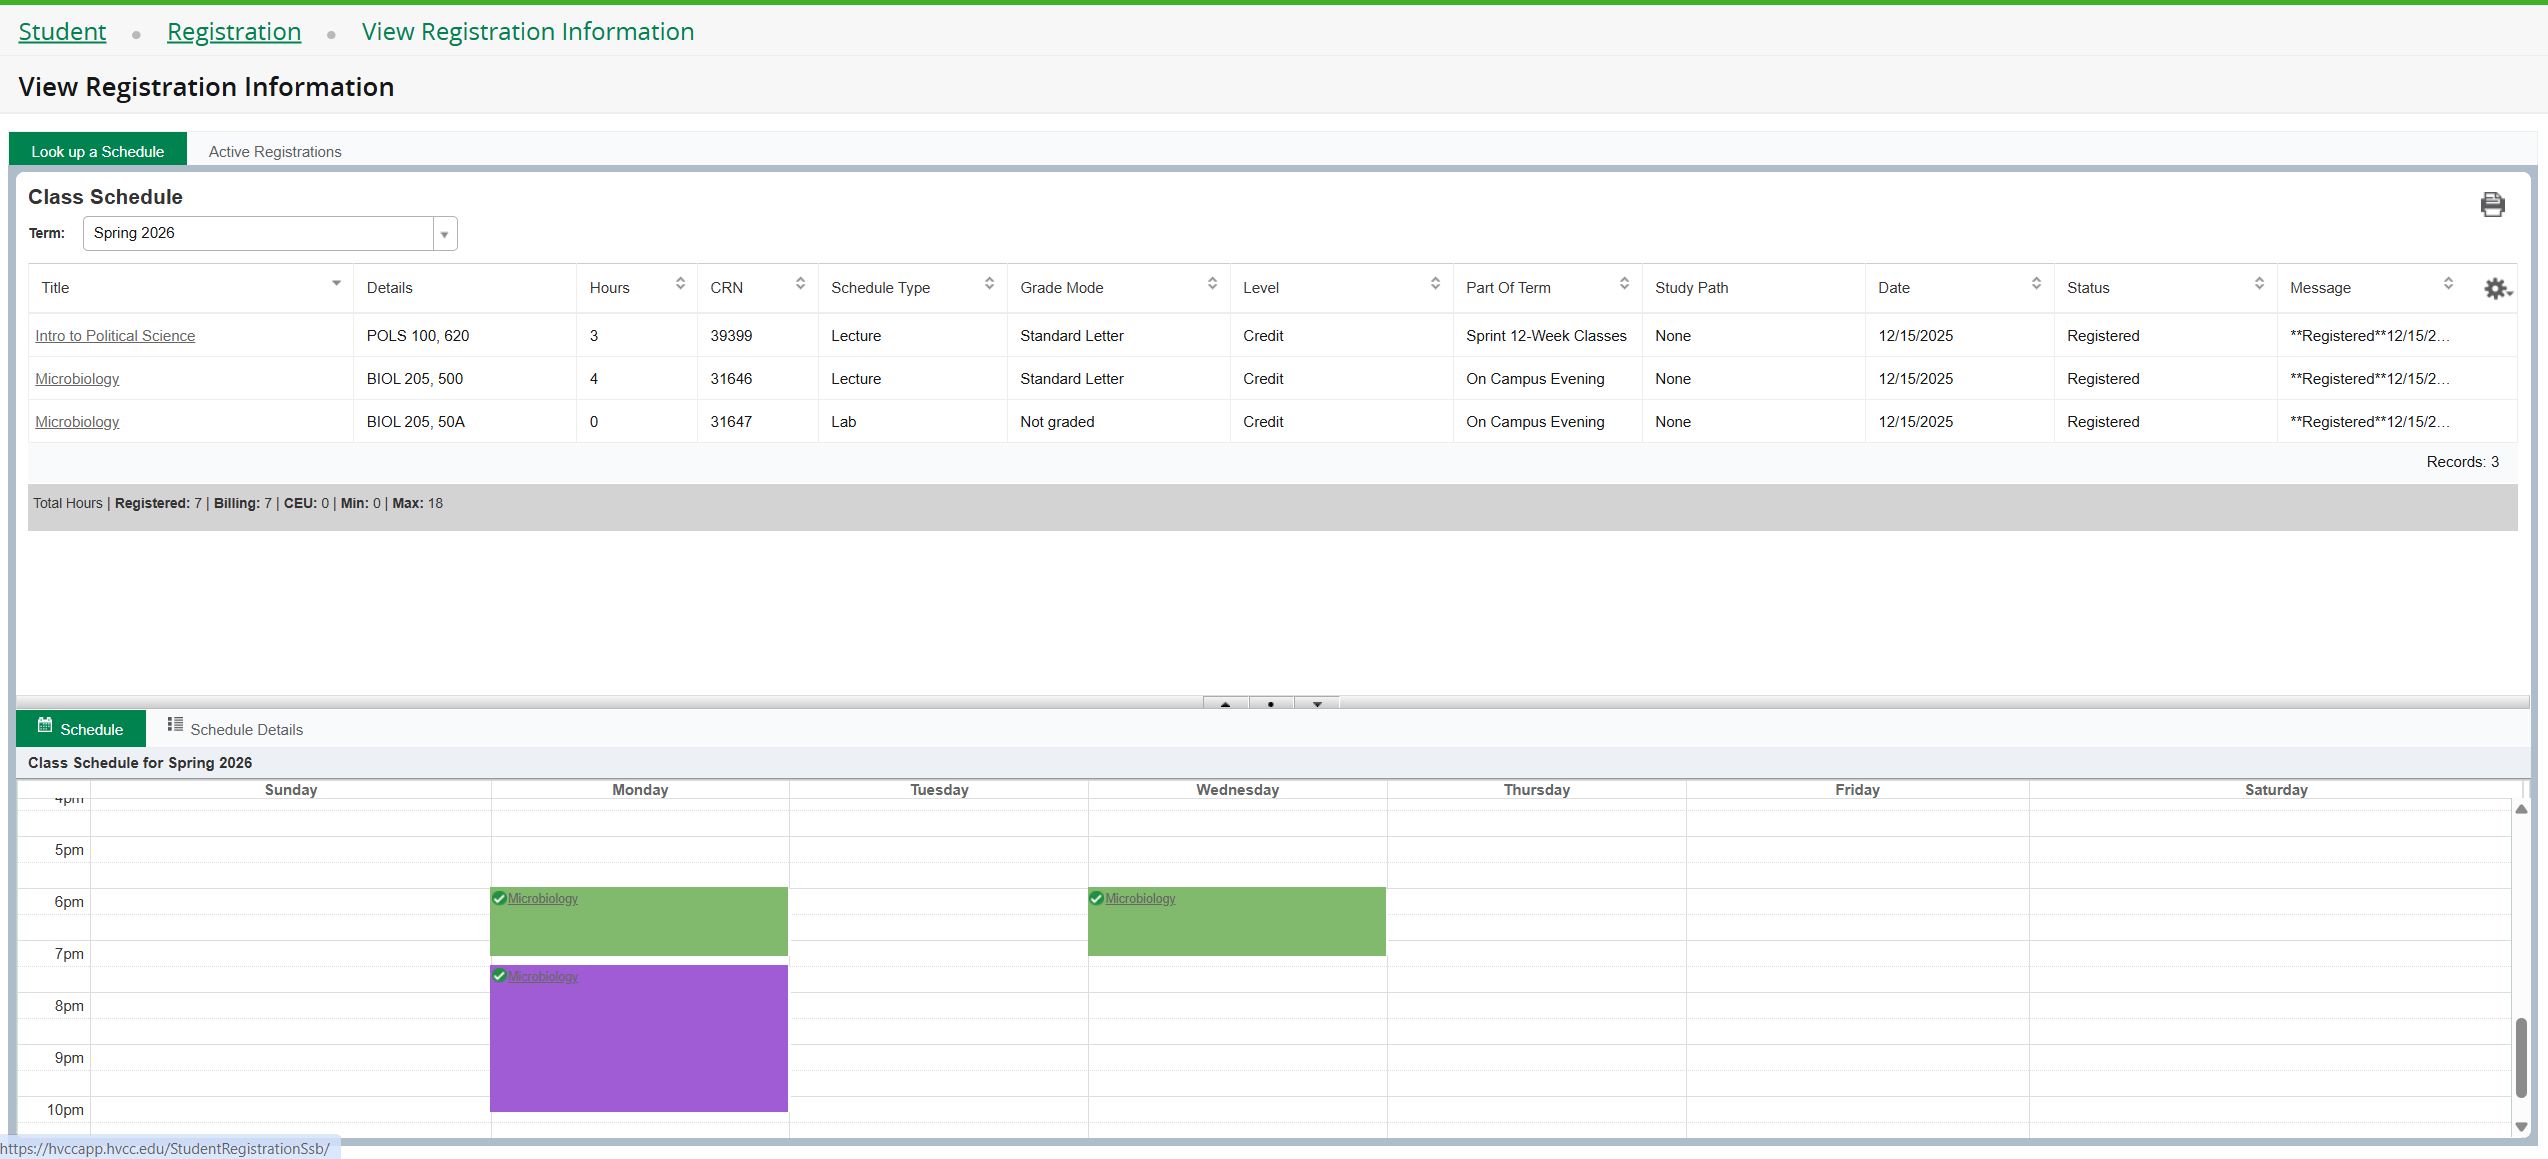This screenshot has width=2548, height=1159.
Task: Collapse panel with splitter up arrow
Action: pos(1226,704)
